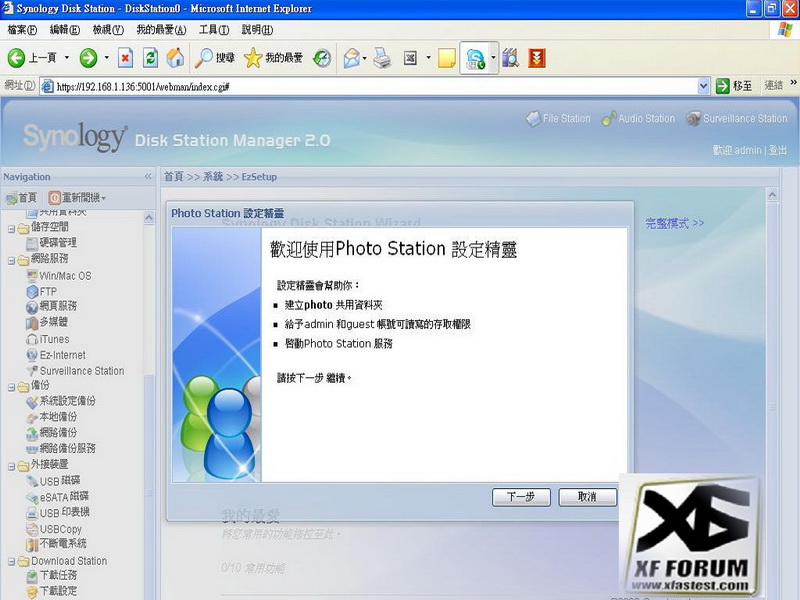Image resolution: width=800 pixels, height=600 pixels.
Task: Click the Skype toolbar icon
Action: (x=476, y=59)
